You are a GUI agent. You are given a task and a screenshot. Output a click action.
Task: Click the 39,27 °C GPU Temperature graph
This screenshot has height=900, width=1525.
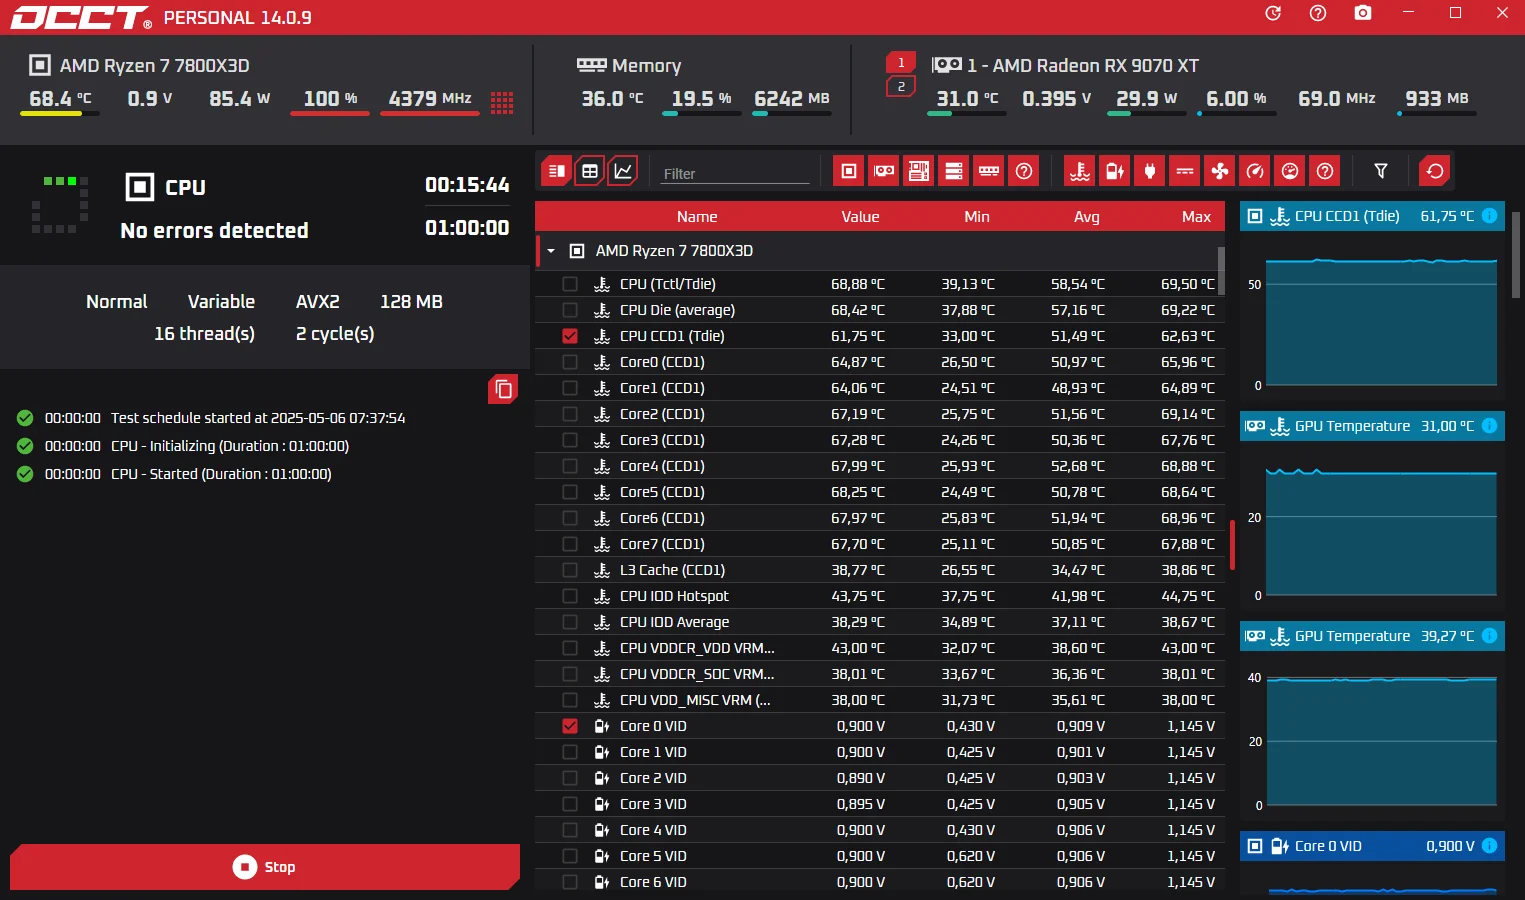(x=1381, y=740)
